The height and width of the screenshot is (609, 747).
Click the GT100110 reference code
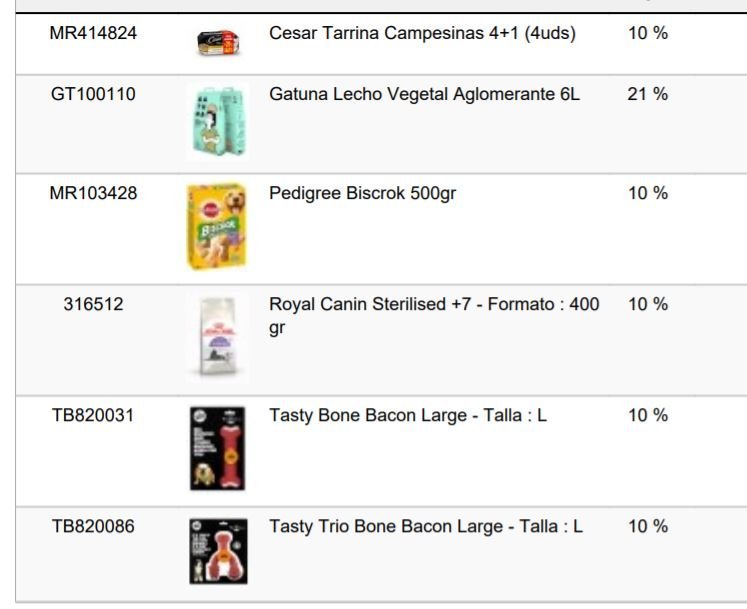tap(93, 94)
